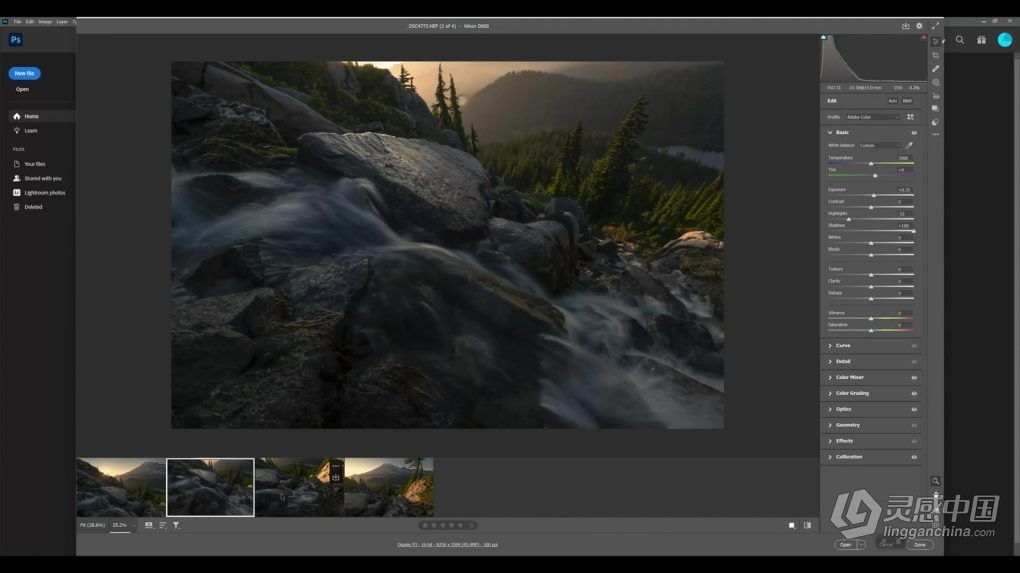Collapse the Basic panel chevron
This screenshot has height=573, width=1020.
(830, 133)
